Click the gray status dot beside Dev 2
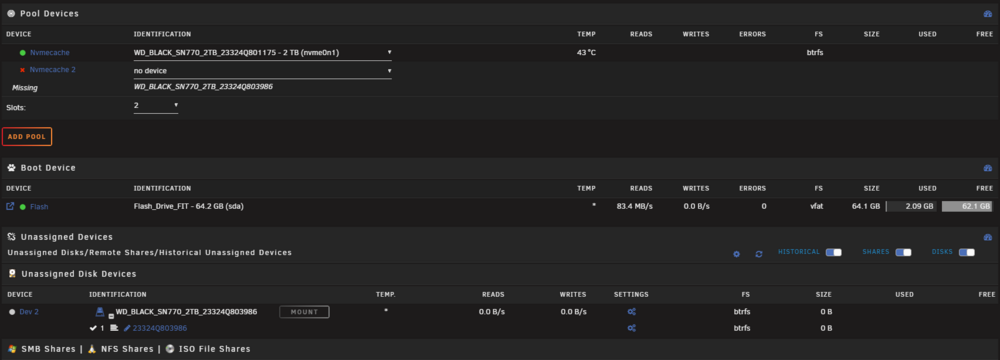 pyautogui.click(x=12, y=312)
